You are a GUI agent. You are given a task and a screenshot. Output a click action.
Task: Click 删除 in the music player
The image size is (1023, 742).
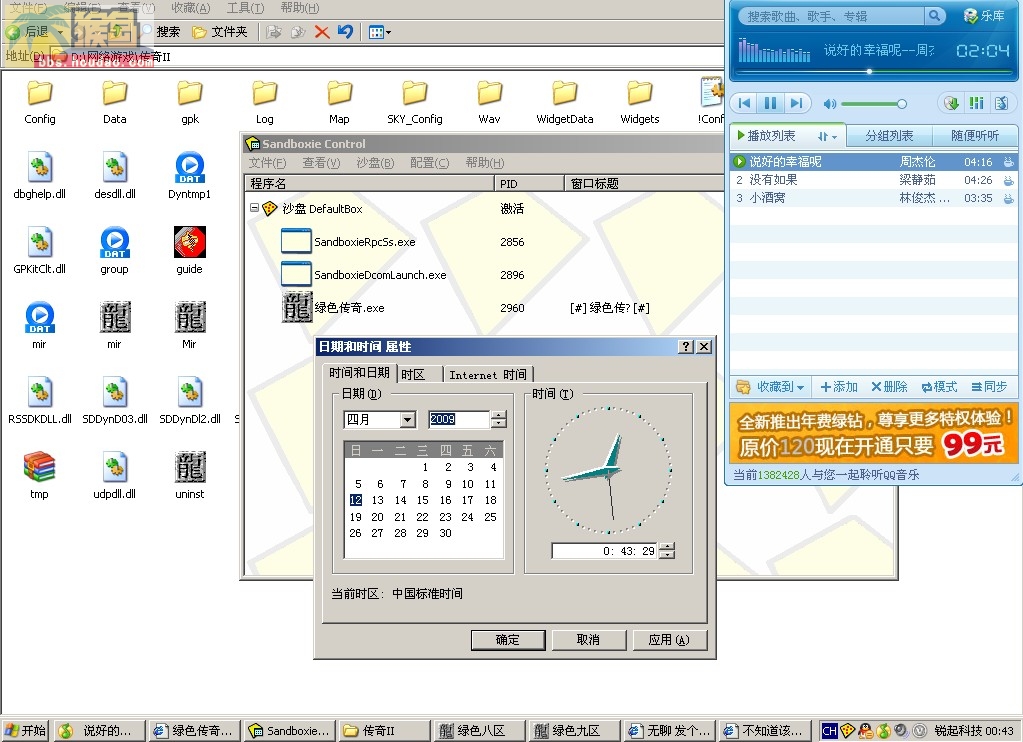click(889, 387)
